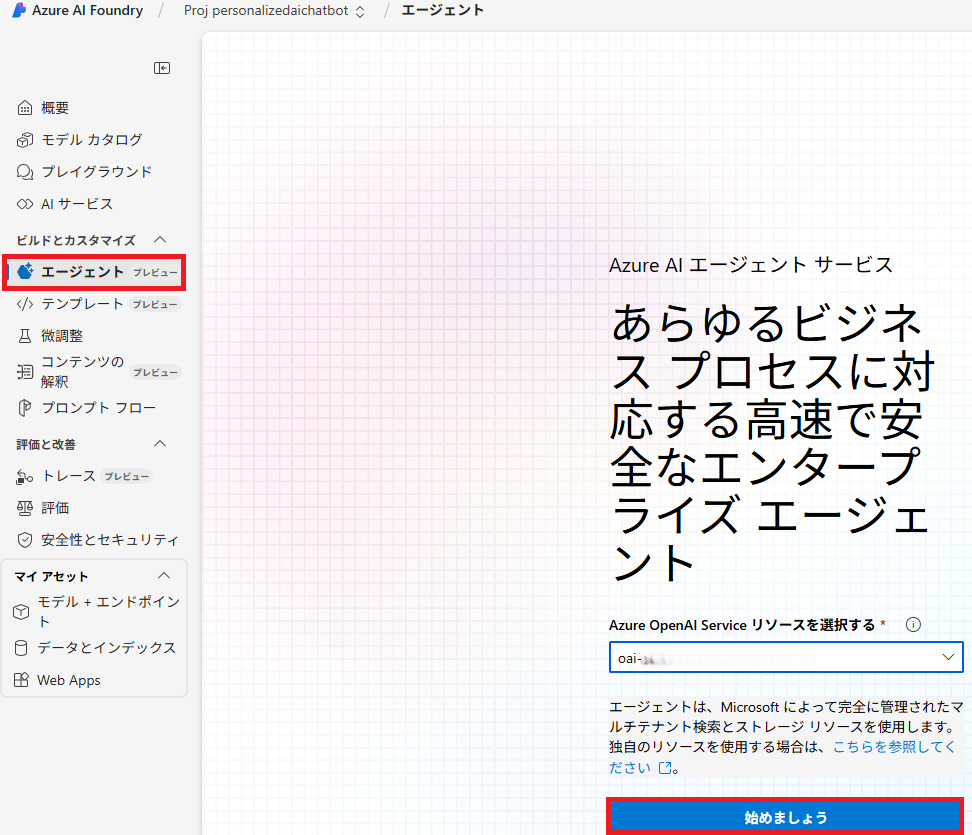Image resolution: width=972 pixels, height=835 pixels.
Task: Click the モデル + エンドポイント box icon
Action: [21, 612]
